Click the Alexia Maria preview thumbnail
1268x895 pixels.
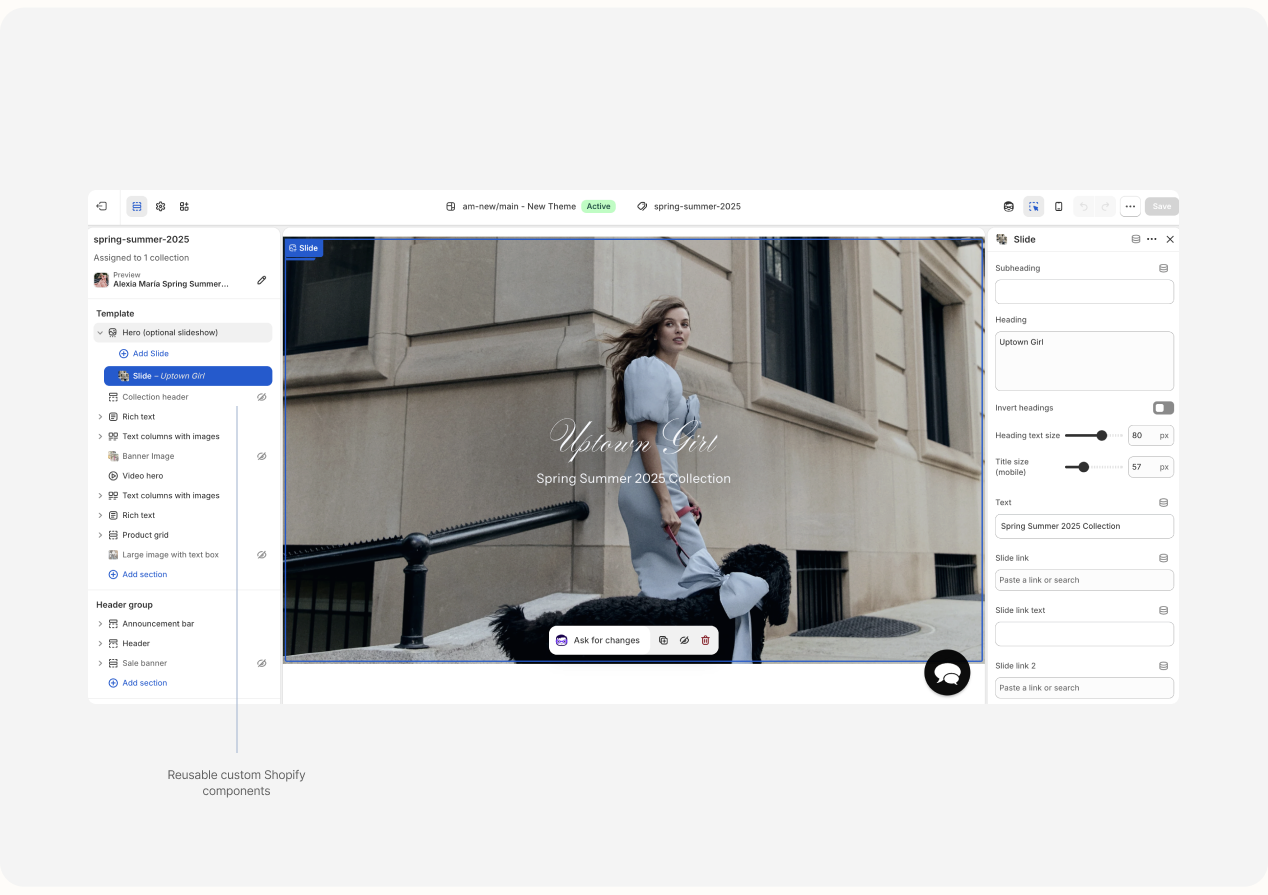(101, 280)
